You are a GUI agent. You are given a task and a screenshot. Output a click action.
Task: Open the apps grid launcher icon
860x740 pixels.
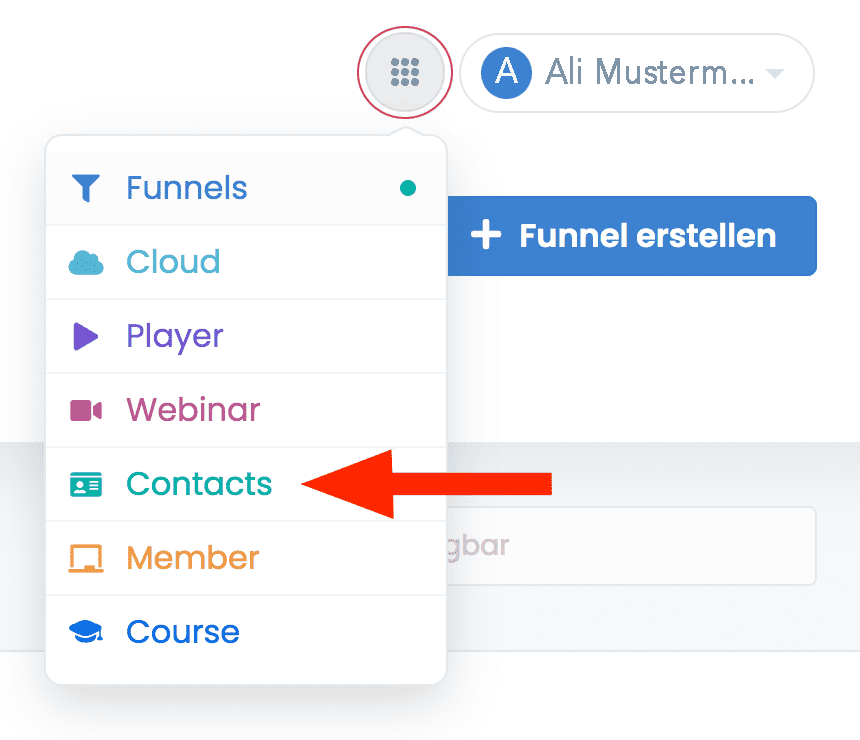(x=405, y=72)
